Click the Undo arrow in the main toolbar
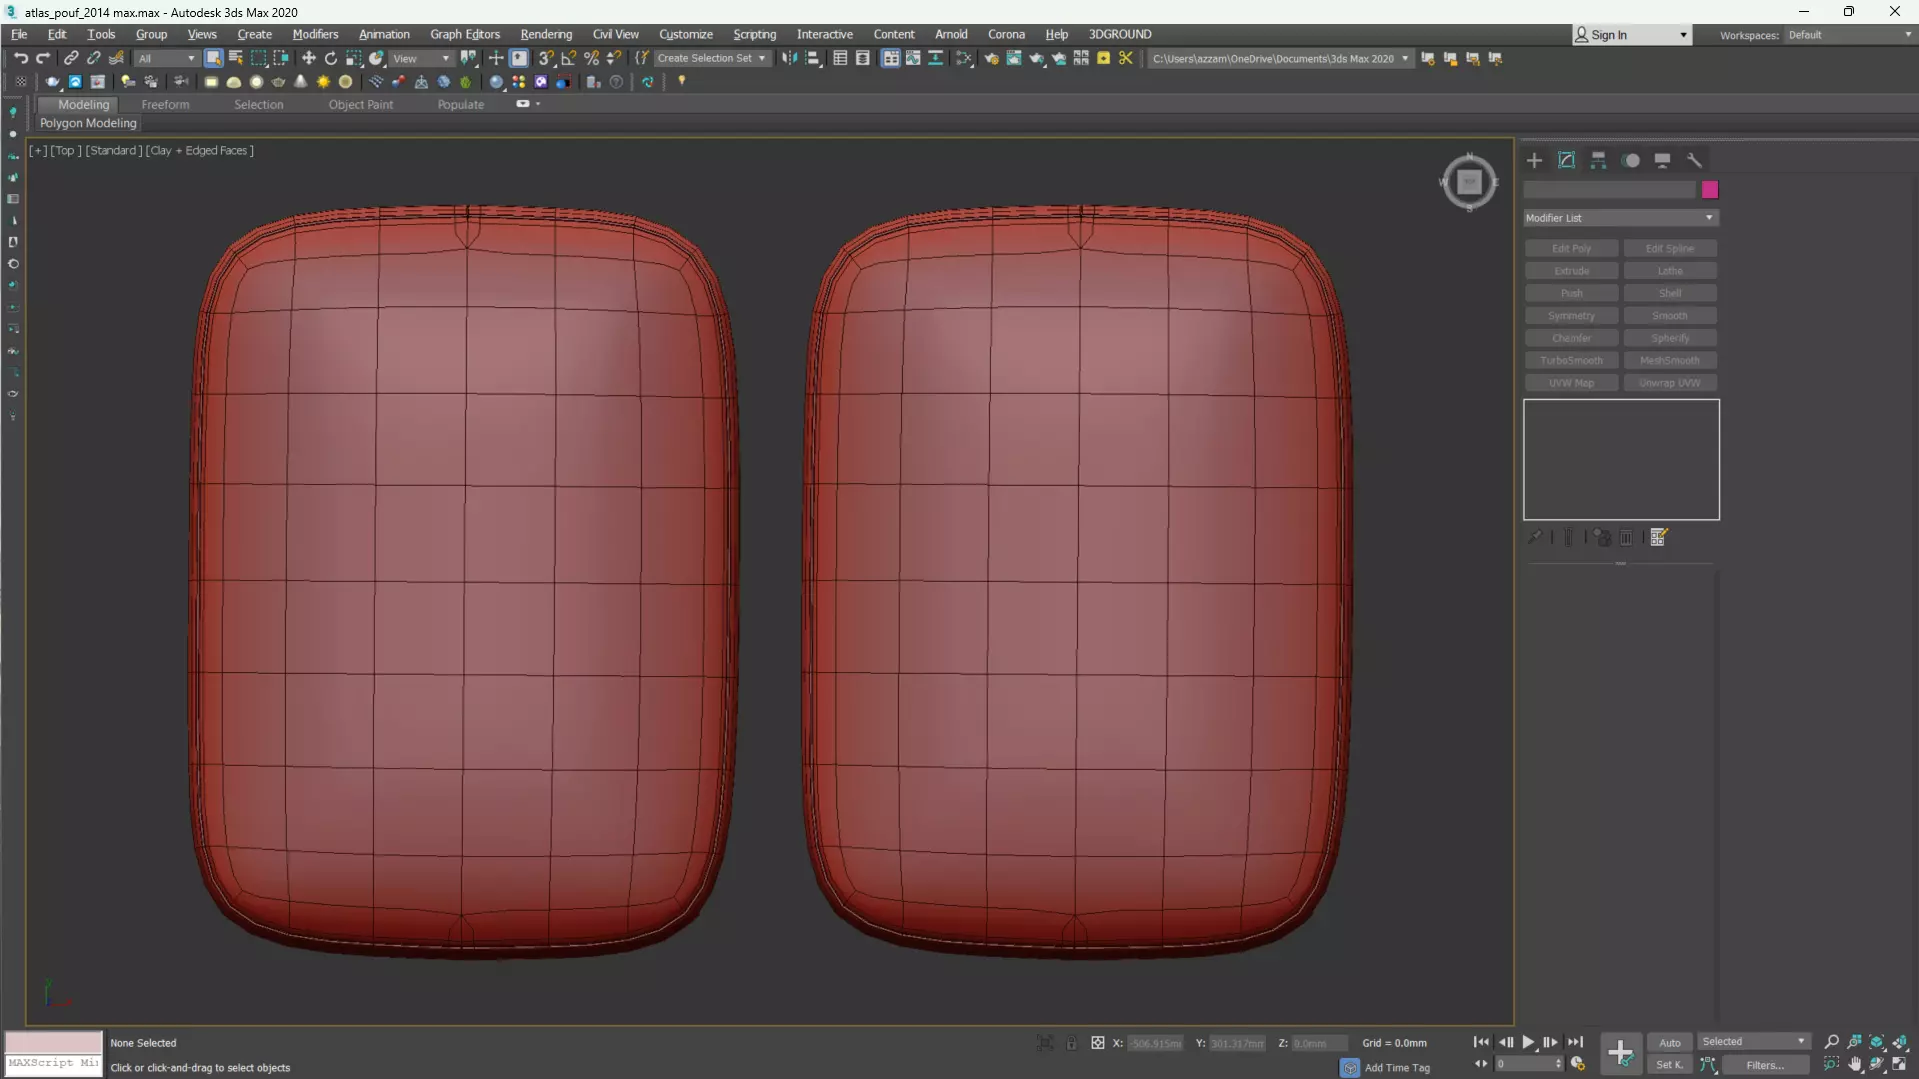Viewport: 1919px width, 1079px height. pyautogui.click(x=20, y=58)
